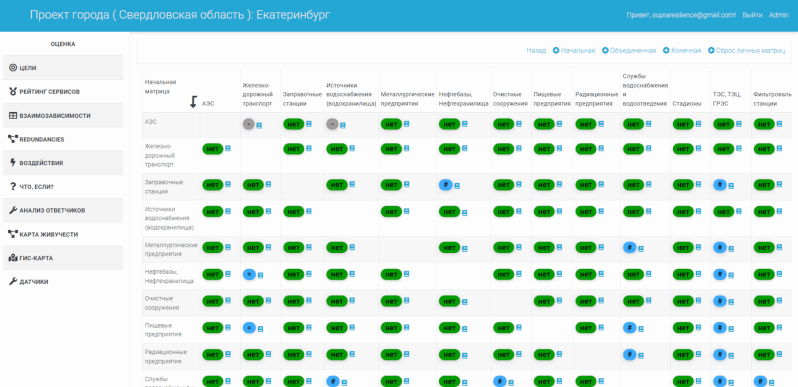Image resolution: width=798 pixels, height=387 pixels.
Task: Open the Admin link in header
Action: [x=779, y=15]
